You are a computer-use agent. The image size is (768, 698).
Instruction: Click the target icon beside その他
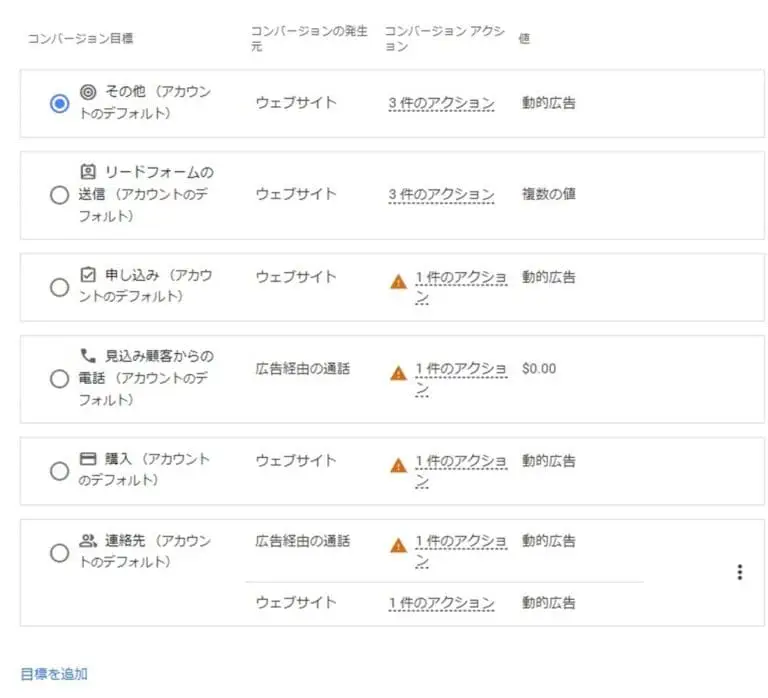[x=88, y=92]
